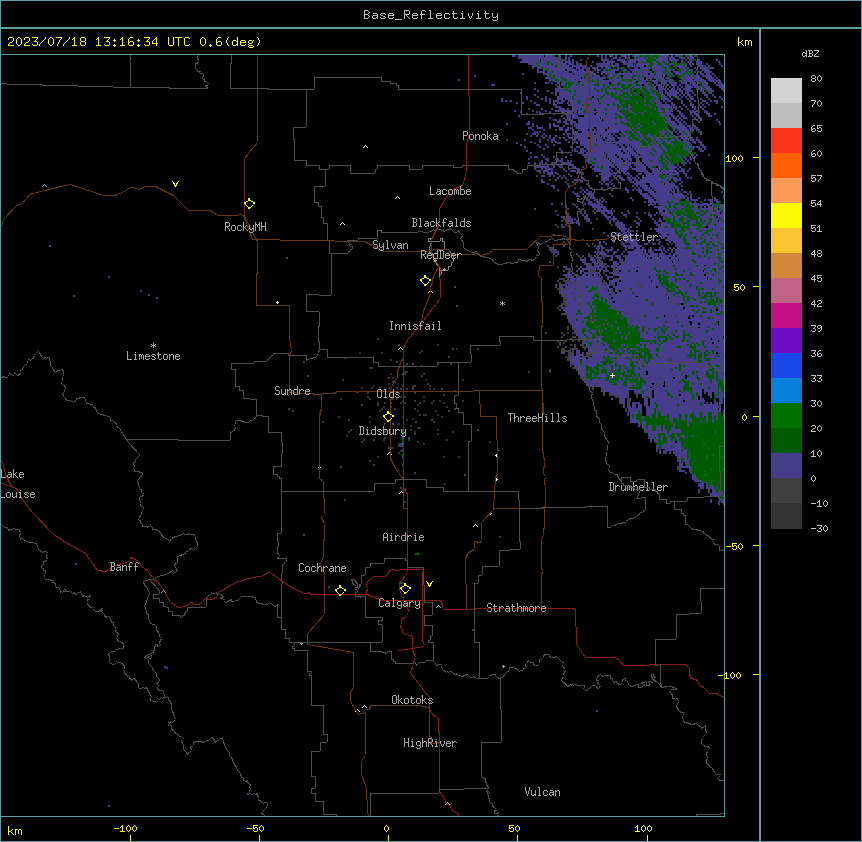Pick the magenta 42 dBZ legend swatch

coord(786,315)
